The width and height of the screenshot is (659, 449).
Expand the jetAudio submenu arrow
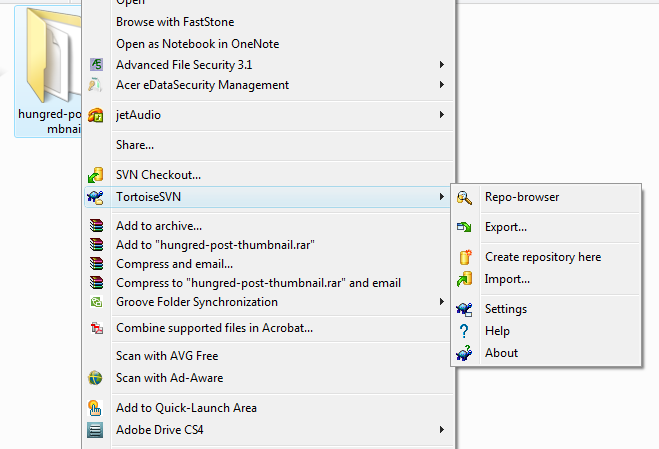(x=442, y=114)
